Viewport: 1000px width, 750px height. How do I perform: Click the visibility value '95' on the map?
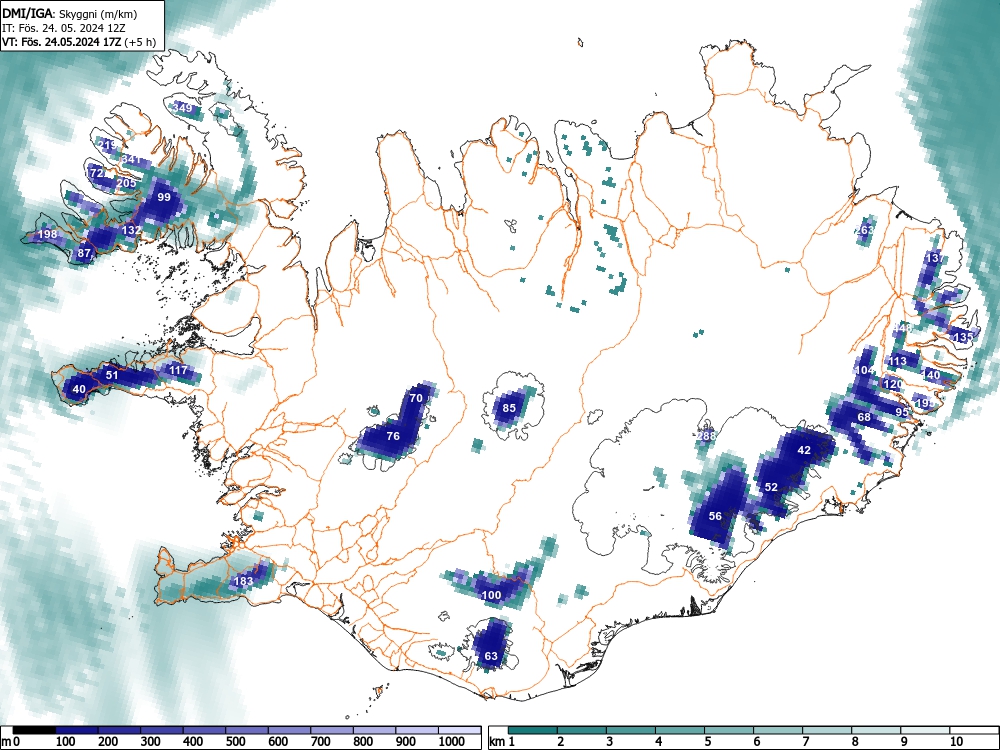tap(902, 412)
